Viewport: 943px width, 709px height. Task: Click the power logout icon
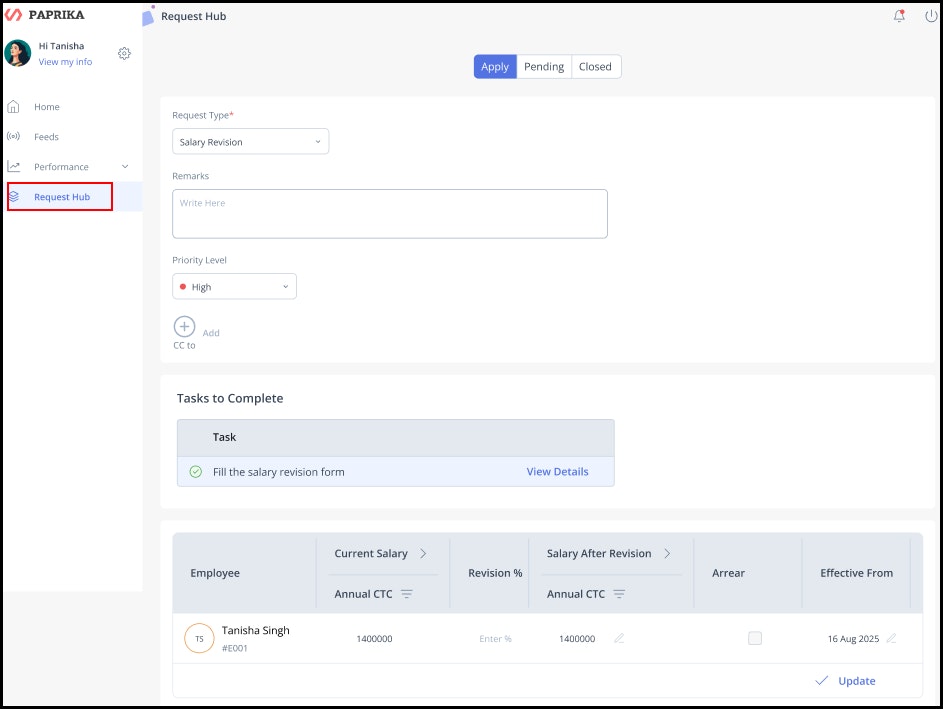(931, 16)
